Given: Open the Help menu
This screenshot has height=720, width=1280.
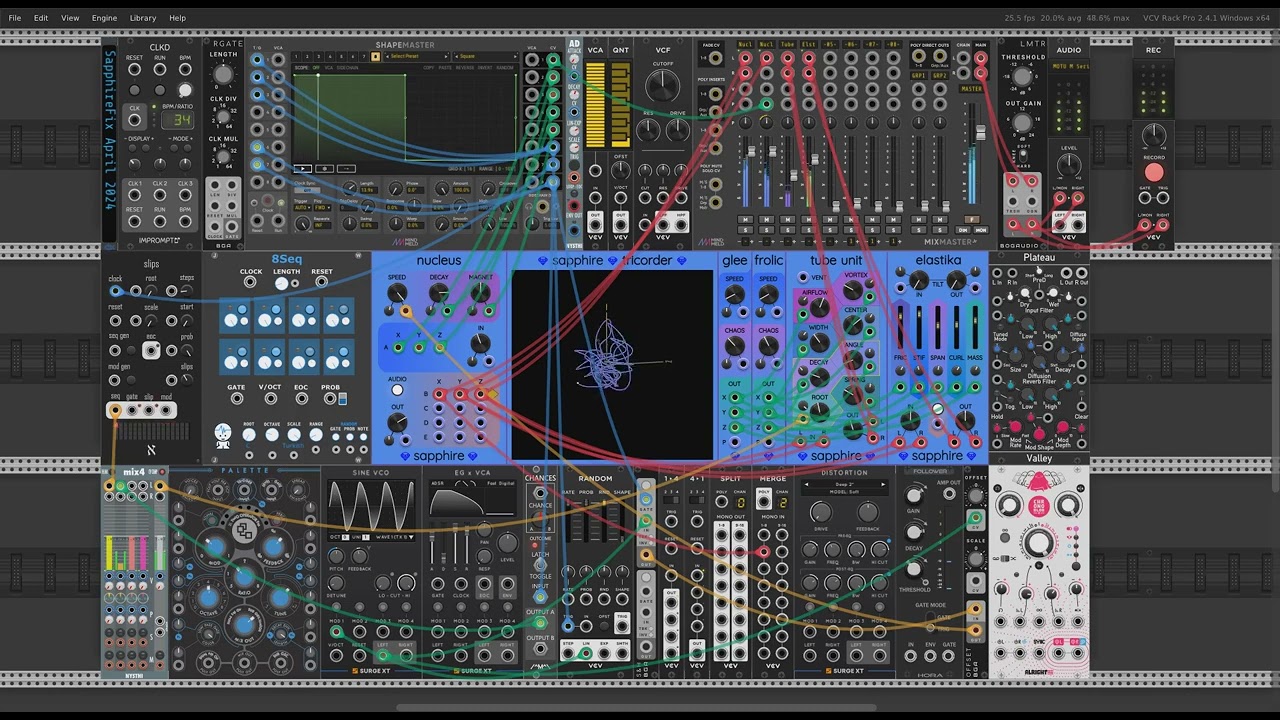Looking at the screenshot, I should [x=177, y=18].
